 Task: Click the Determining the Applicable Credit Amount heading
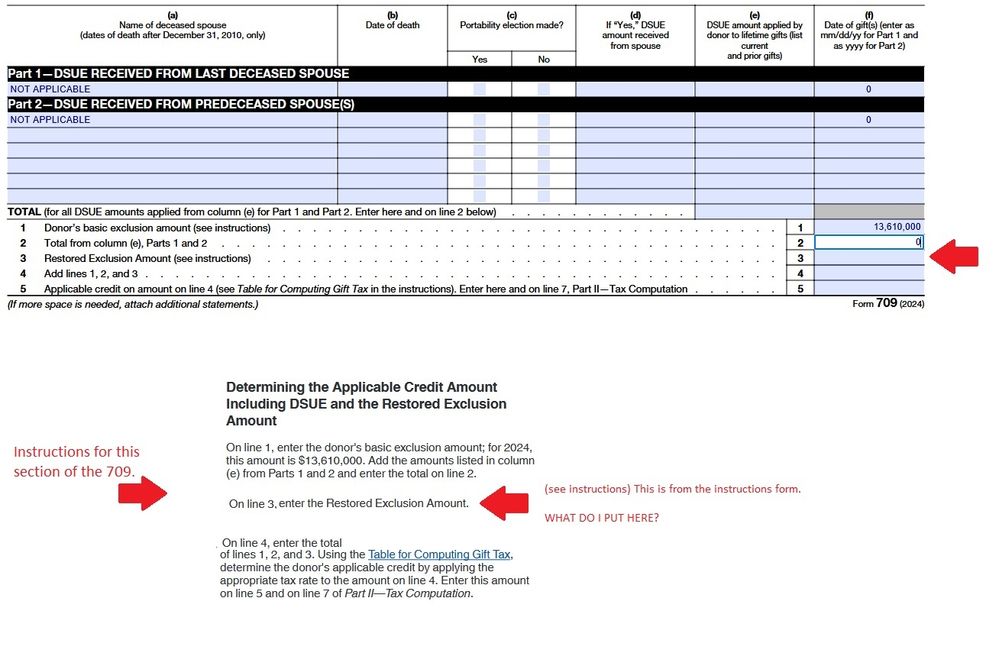pyautogui.click(x=366, y=404)
